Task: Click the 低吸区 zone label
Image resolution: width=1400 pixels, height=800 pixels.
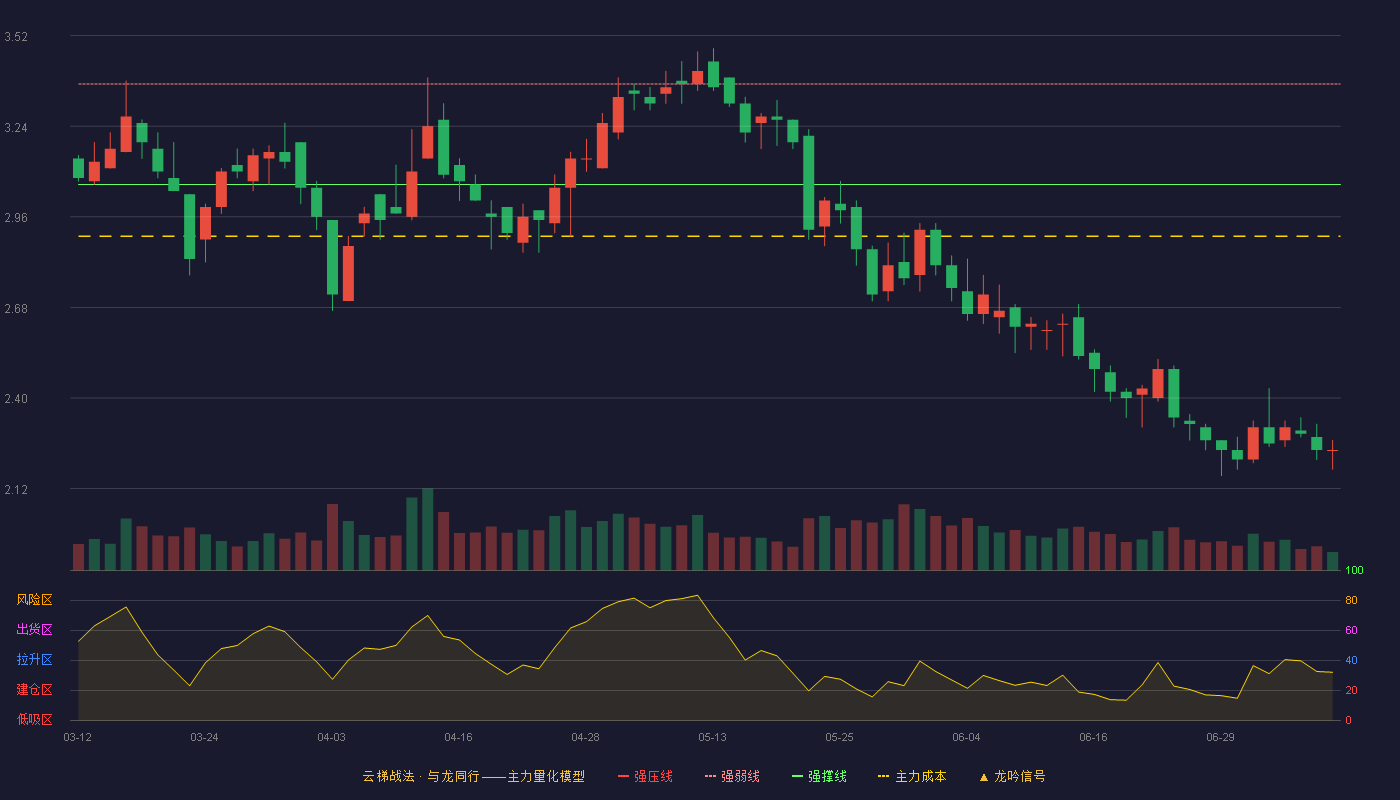Action: [34, 720]
